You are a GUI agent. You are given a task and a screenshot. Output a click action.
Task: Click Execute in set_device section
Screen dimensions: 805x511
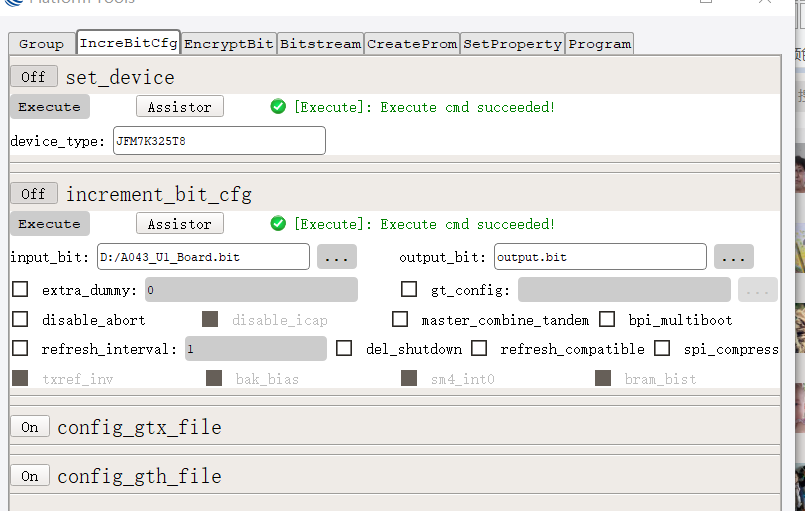[50, 107]
